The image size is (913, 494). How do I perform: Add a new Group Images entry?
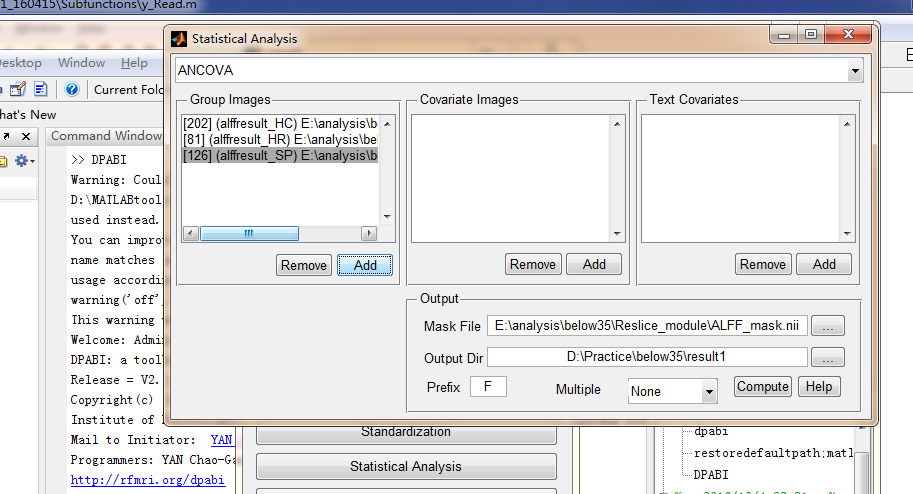(365, 265)
